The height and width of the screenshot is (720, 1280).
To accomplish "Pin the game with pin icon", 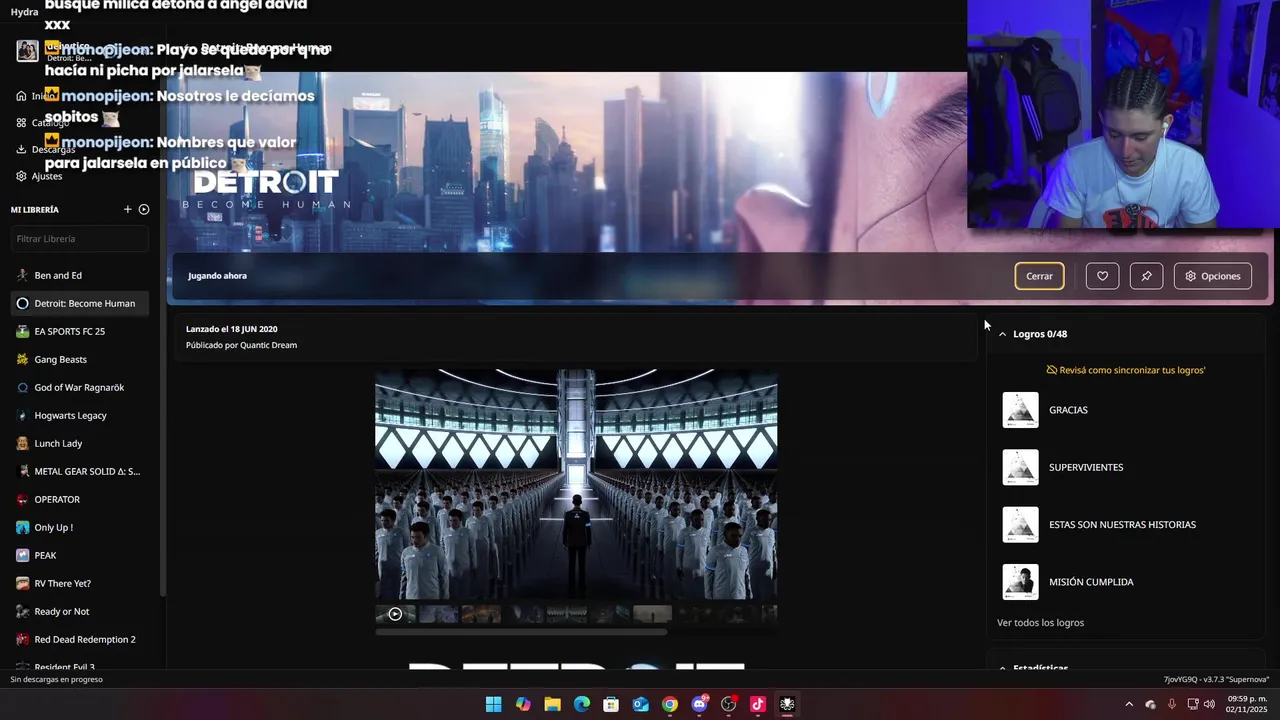I will [x=1146, y=276].
